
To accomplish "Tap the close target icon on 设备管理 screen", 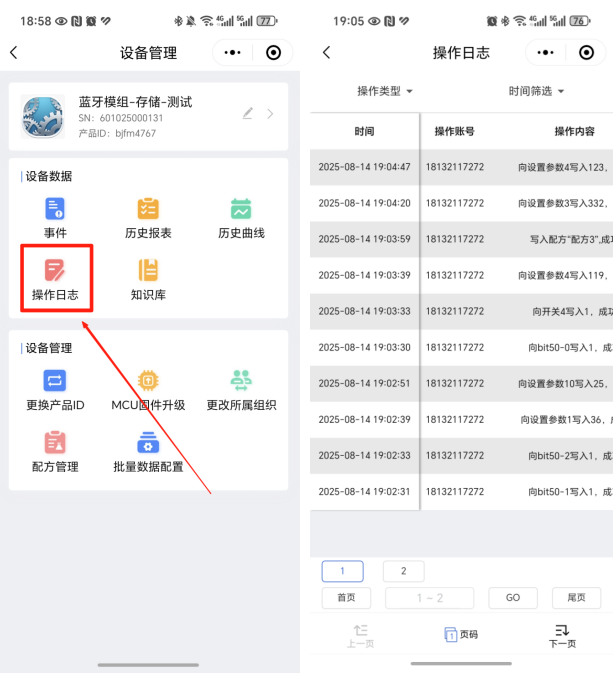I will pyautogui.click(x=273, y=53).
